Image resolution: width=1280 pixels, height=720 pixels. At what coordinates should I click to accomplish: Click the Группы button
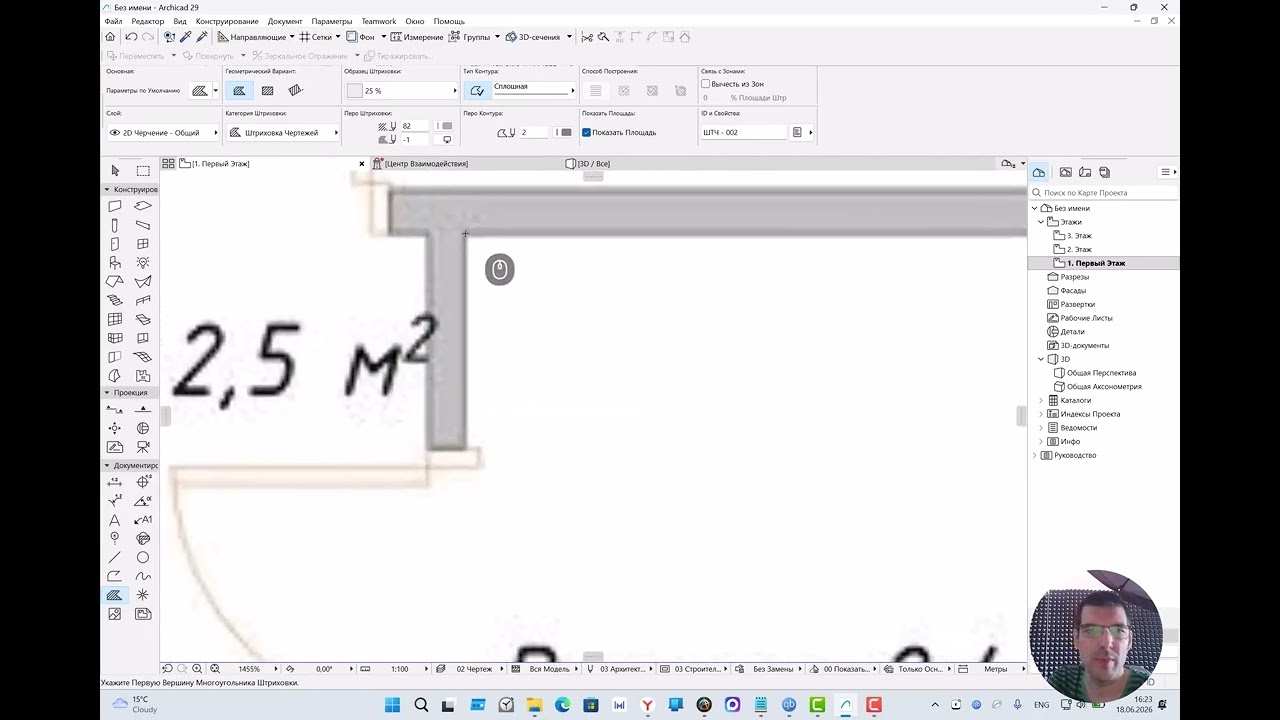470,37
